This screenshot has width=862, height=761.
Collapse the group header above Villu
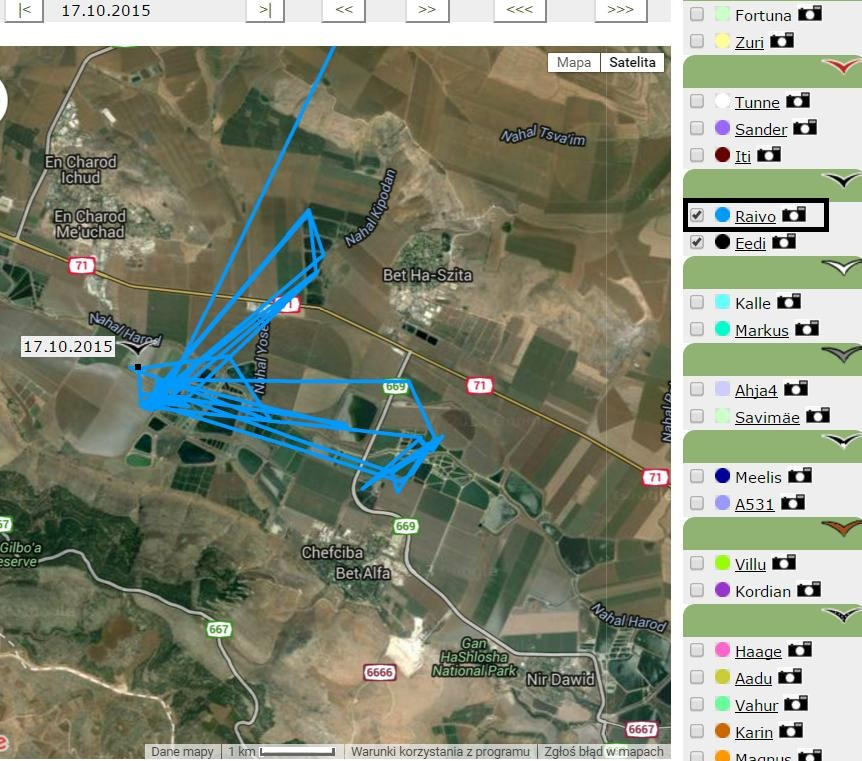[772, 533]
